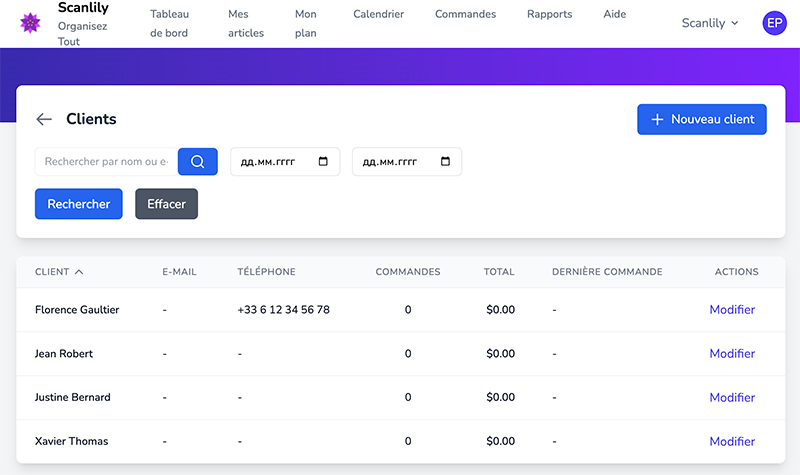This screenshot has height=475, width=800.
Task: Click $0.00 total in Xavier Thomas row
Action: 501,441
